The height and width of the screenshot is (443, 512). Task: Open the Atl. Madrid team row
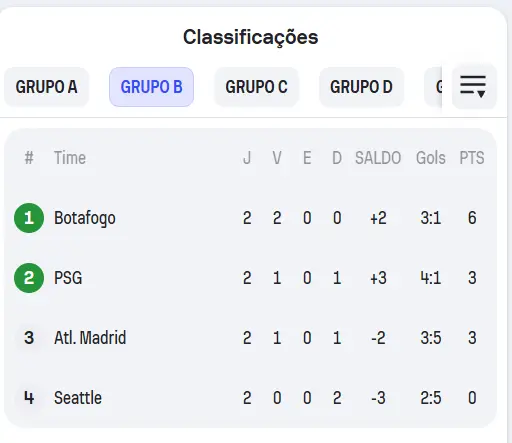click(250, 338)
